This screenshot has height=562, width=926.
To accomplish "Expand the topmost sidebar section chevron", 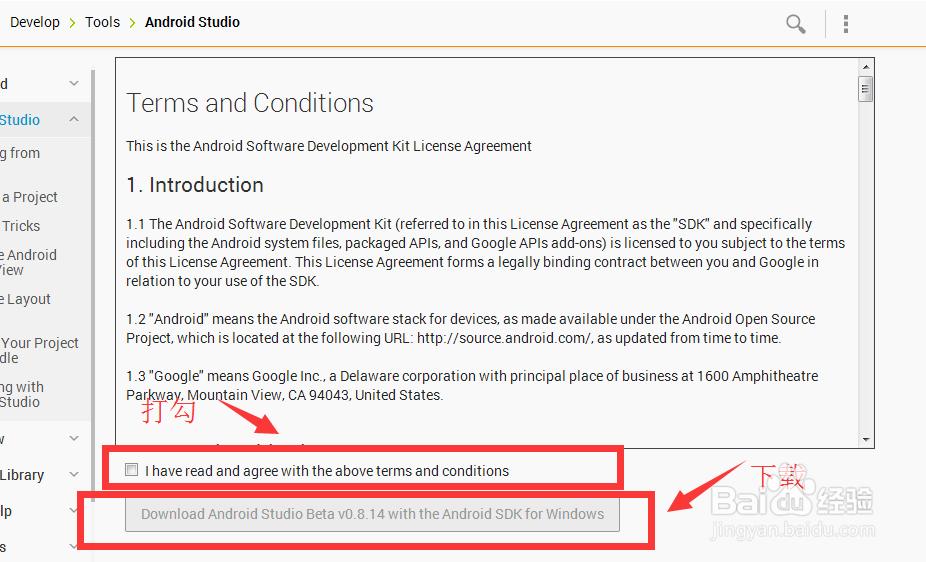I will coord(74,83).
